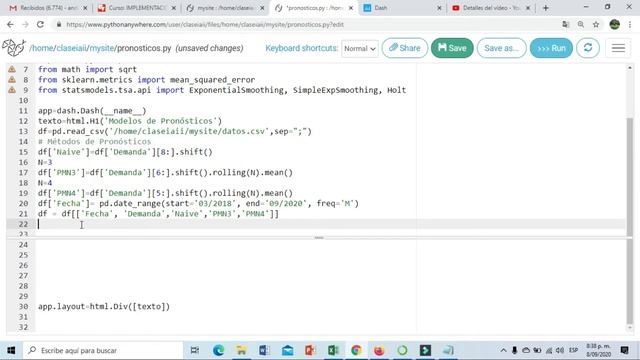Click the editor console splitter handle
This screenshot has height=360, width=640.
[x=319, y=238]
